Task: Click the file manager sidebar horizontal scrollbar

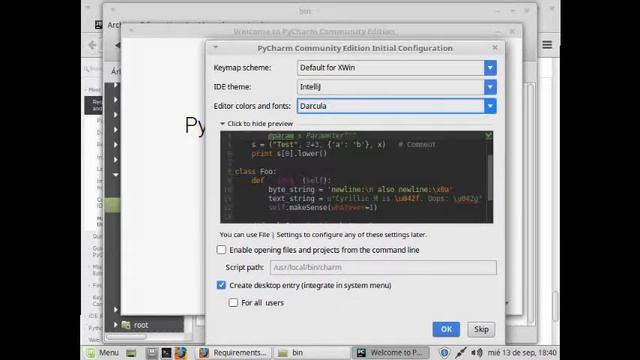Action: point(126,337)
